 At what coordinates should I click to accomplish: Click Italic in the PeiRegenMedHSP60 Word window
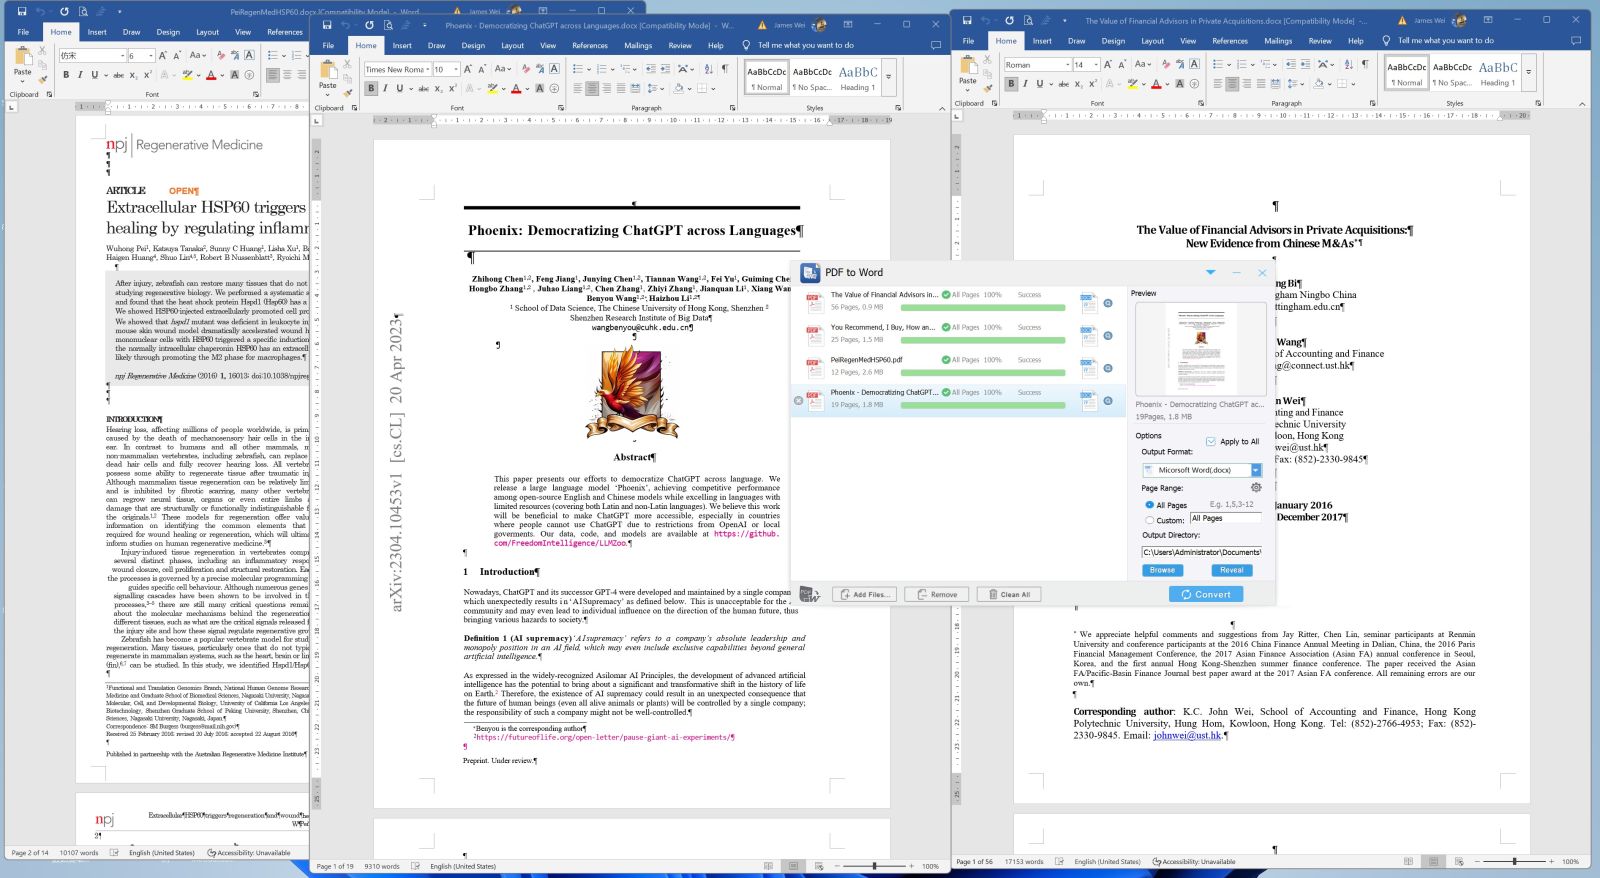(80, 75)
